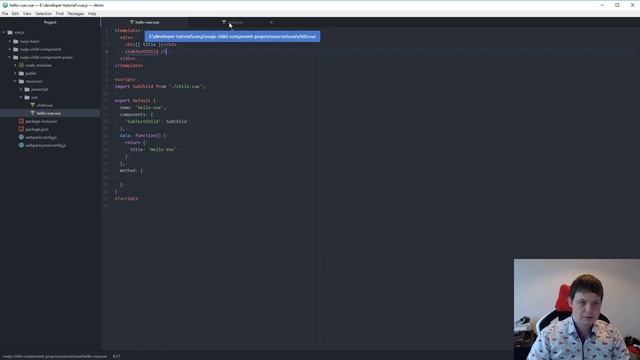Open webpack.prod.config.js from the project tree
Screen dimensions: 640x360
(x=46, y=145)
